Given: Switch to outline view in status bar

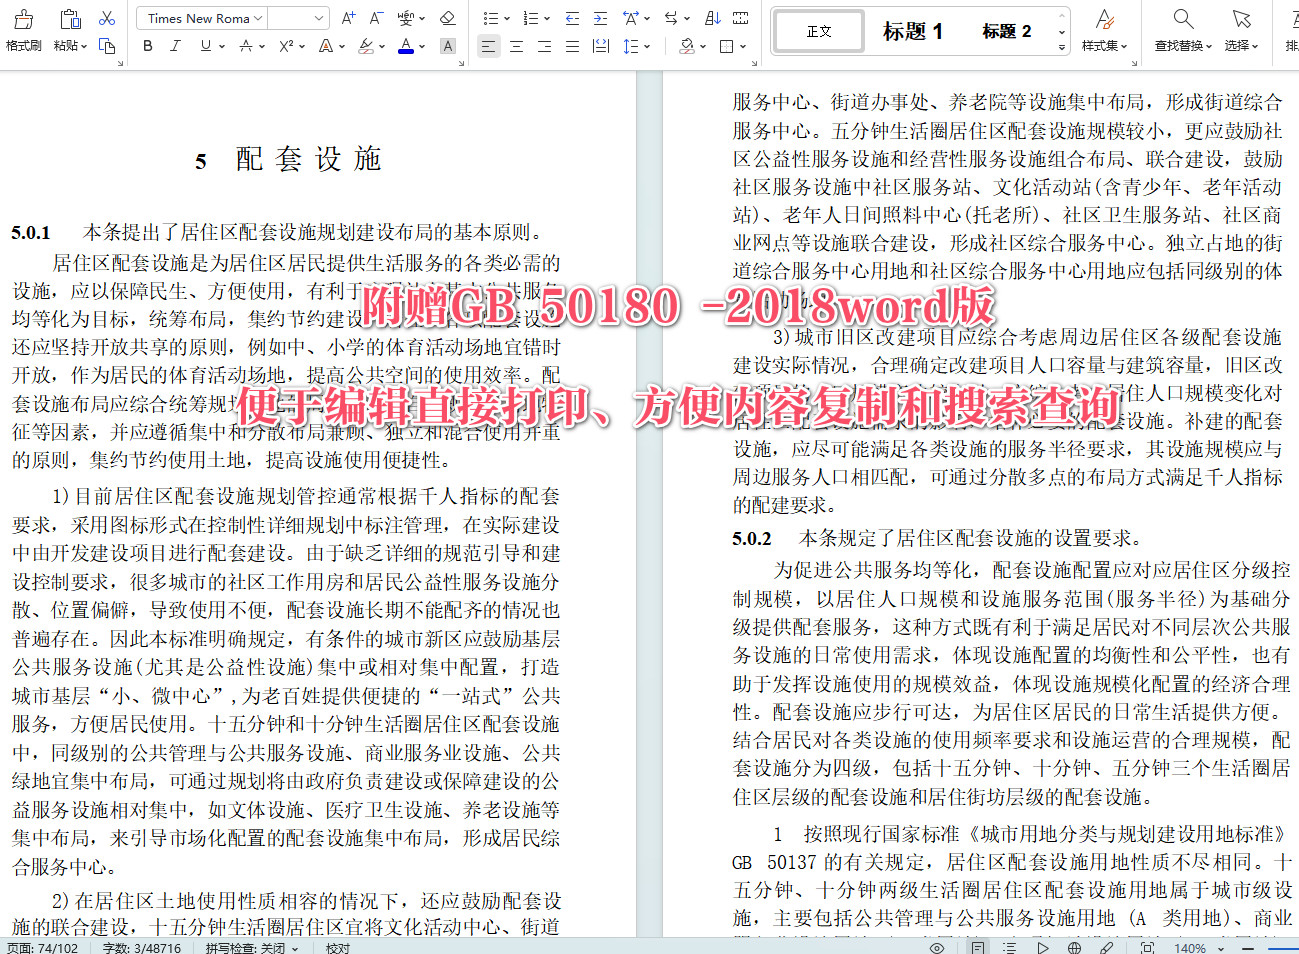Looking at the screenshot, I should click(1009, 947).
